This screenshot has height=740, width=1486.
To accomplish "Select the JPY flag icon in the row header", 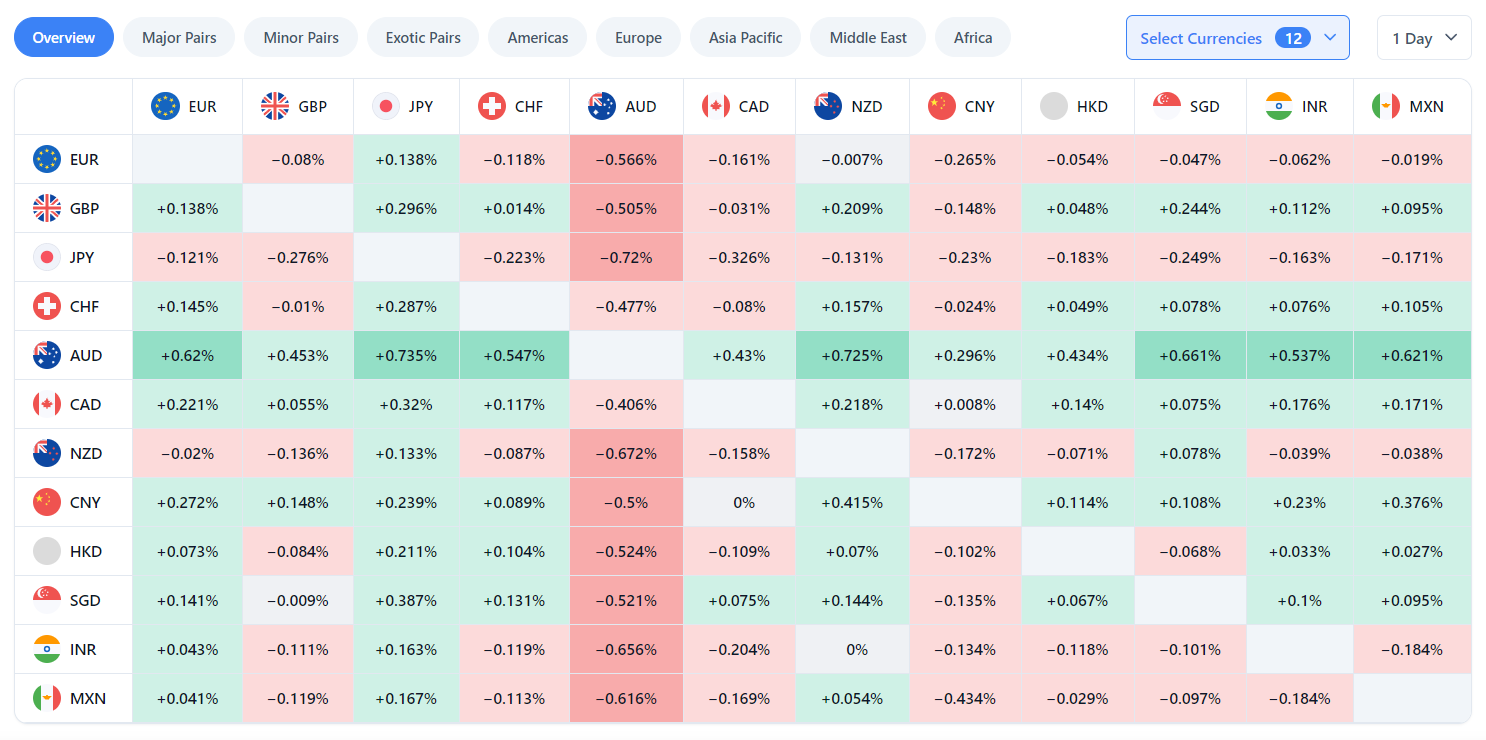I will click(x=46, y=257).
